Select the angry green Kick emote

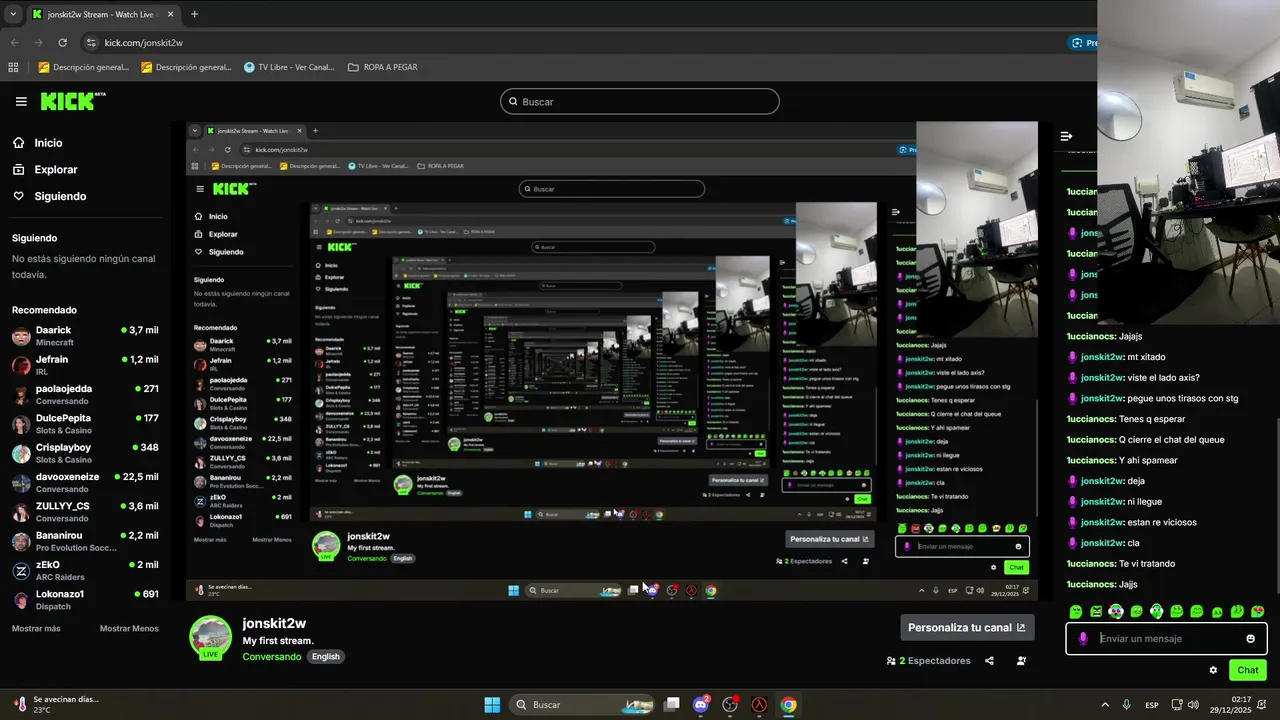click(x=1096, y=612)
